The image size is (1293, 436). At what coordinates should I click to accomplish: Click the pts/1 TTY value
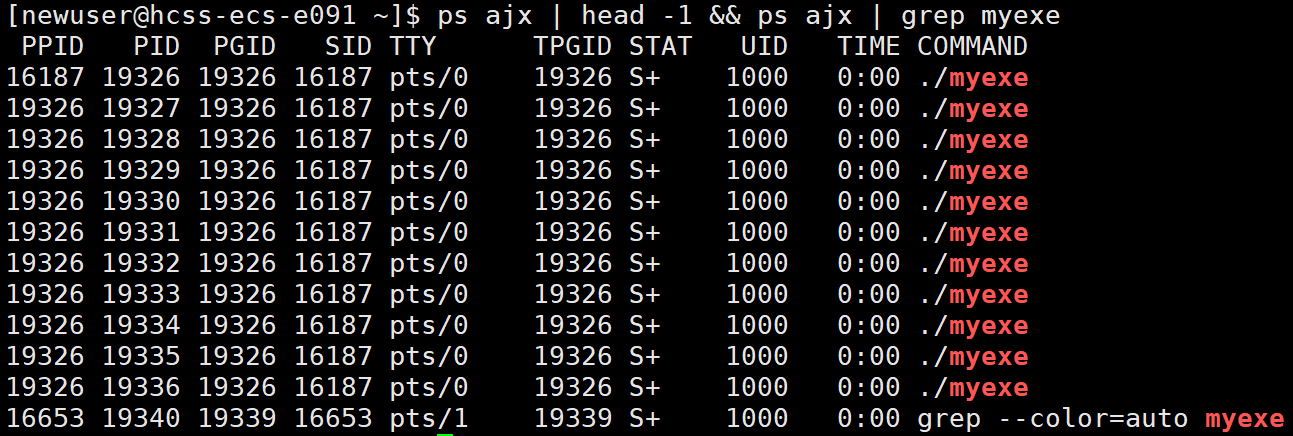click(429, 418)
